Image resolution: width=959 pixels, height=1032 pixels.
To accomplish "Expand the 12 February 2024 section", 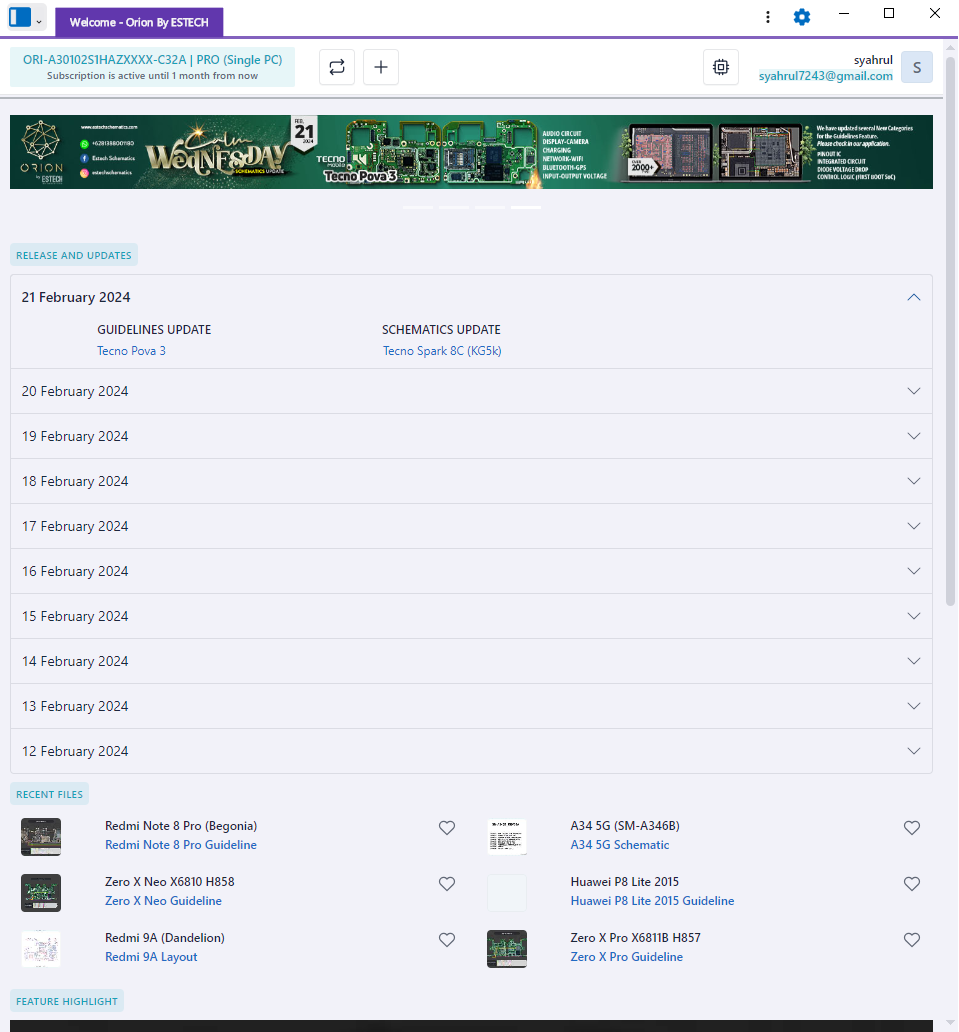I will pos(471,751).
